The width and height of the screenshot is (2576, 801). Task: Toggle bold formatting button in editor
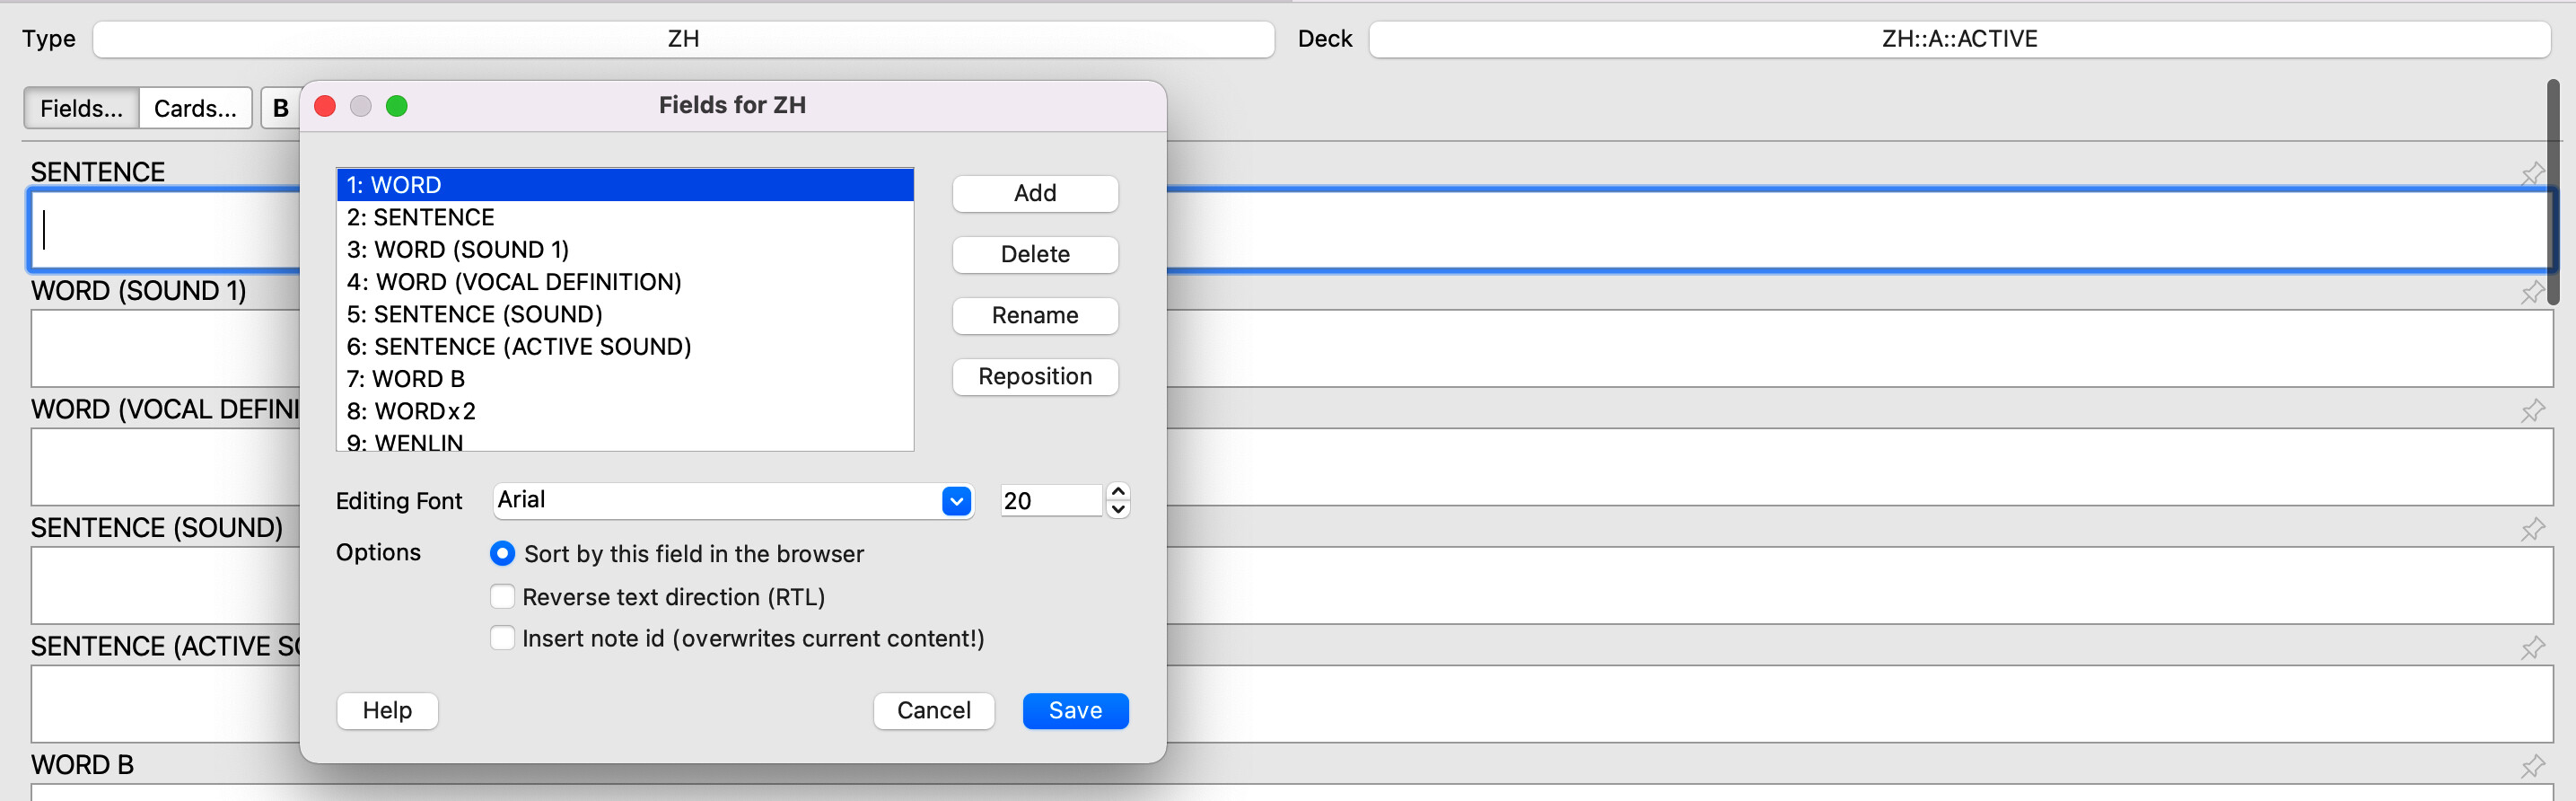tap(280, 108)
